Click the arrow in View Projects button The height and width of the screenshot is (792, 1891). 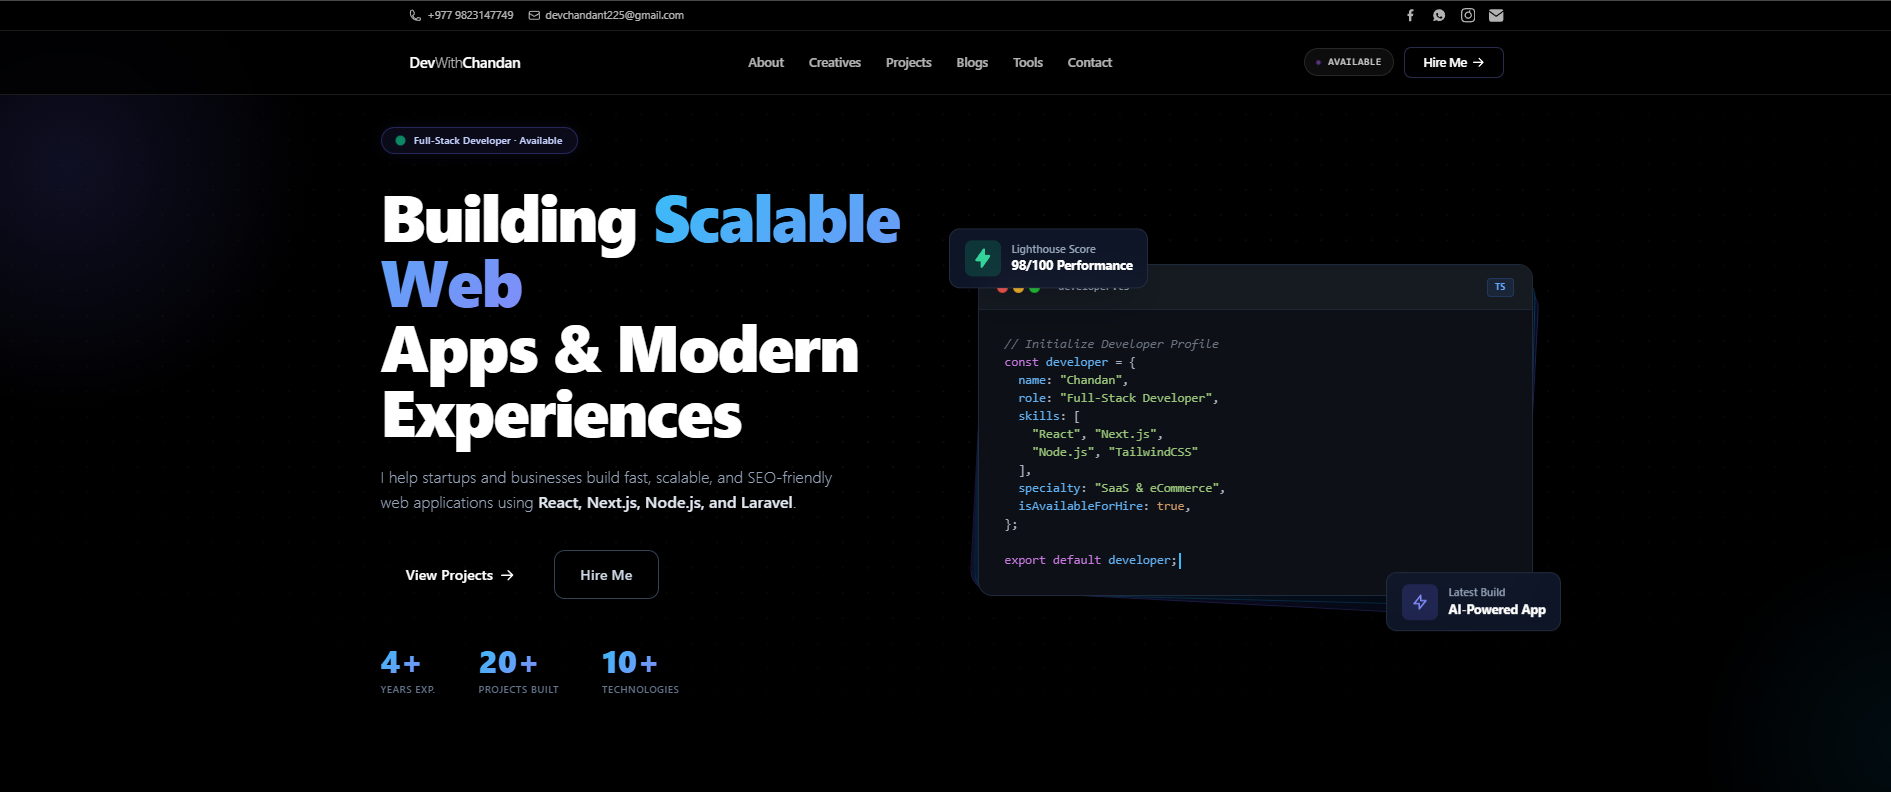tap(507, 575)
